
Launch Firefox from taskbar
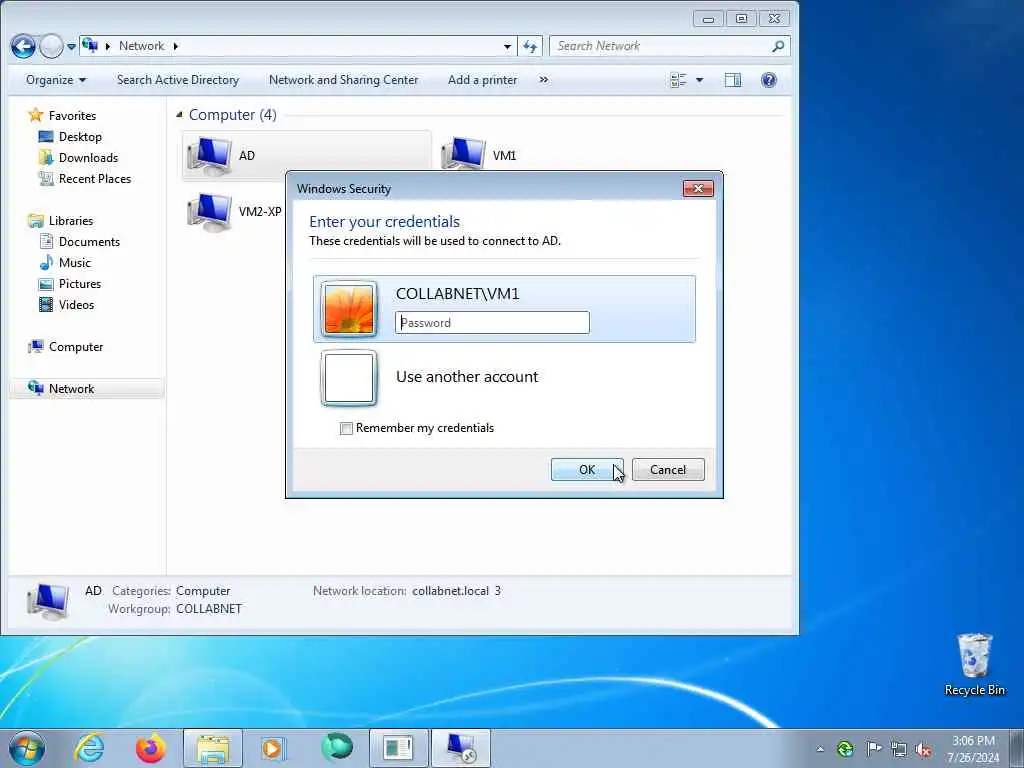click(151, 748)
